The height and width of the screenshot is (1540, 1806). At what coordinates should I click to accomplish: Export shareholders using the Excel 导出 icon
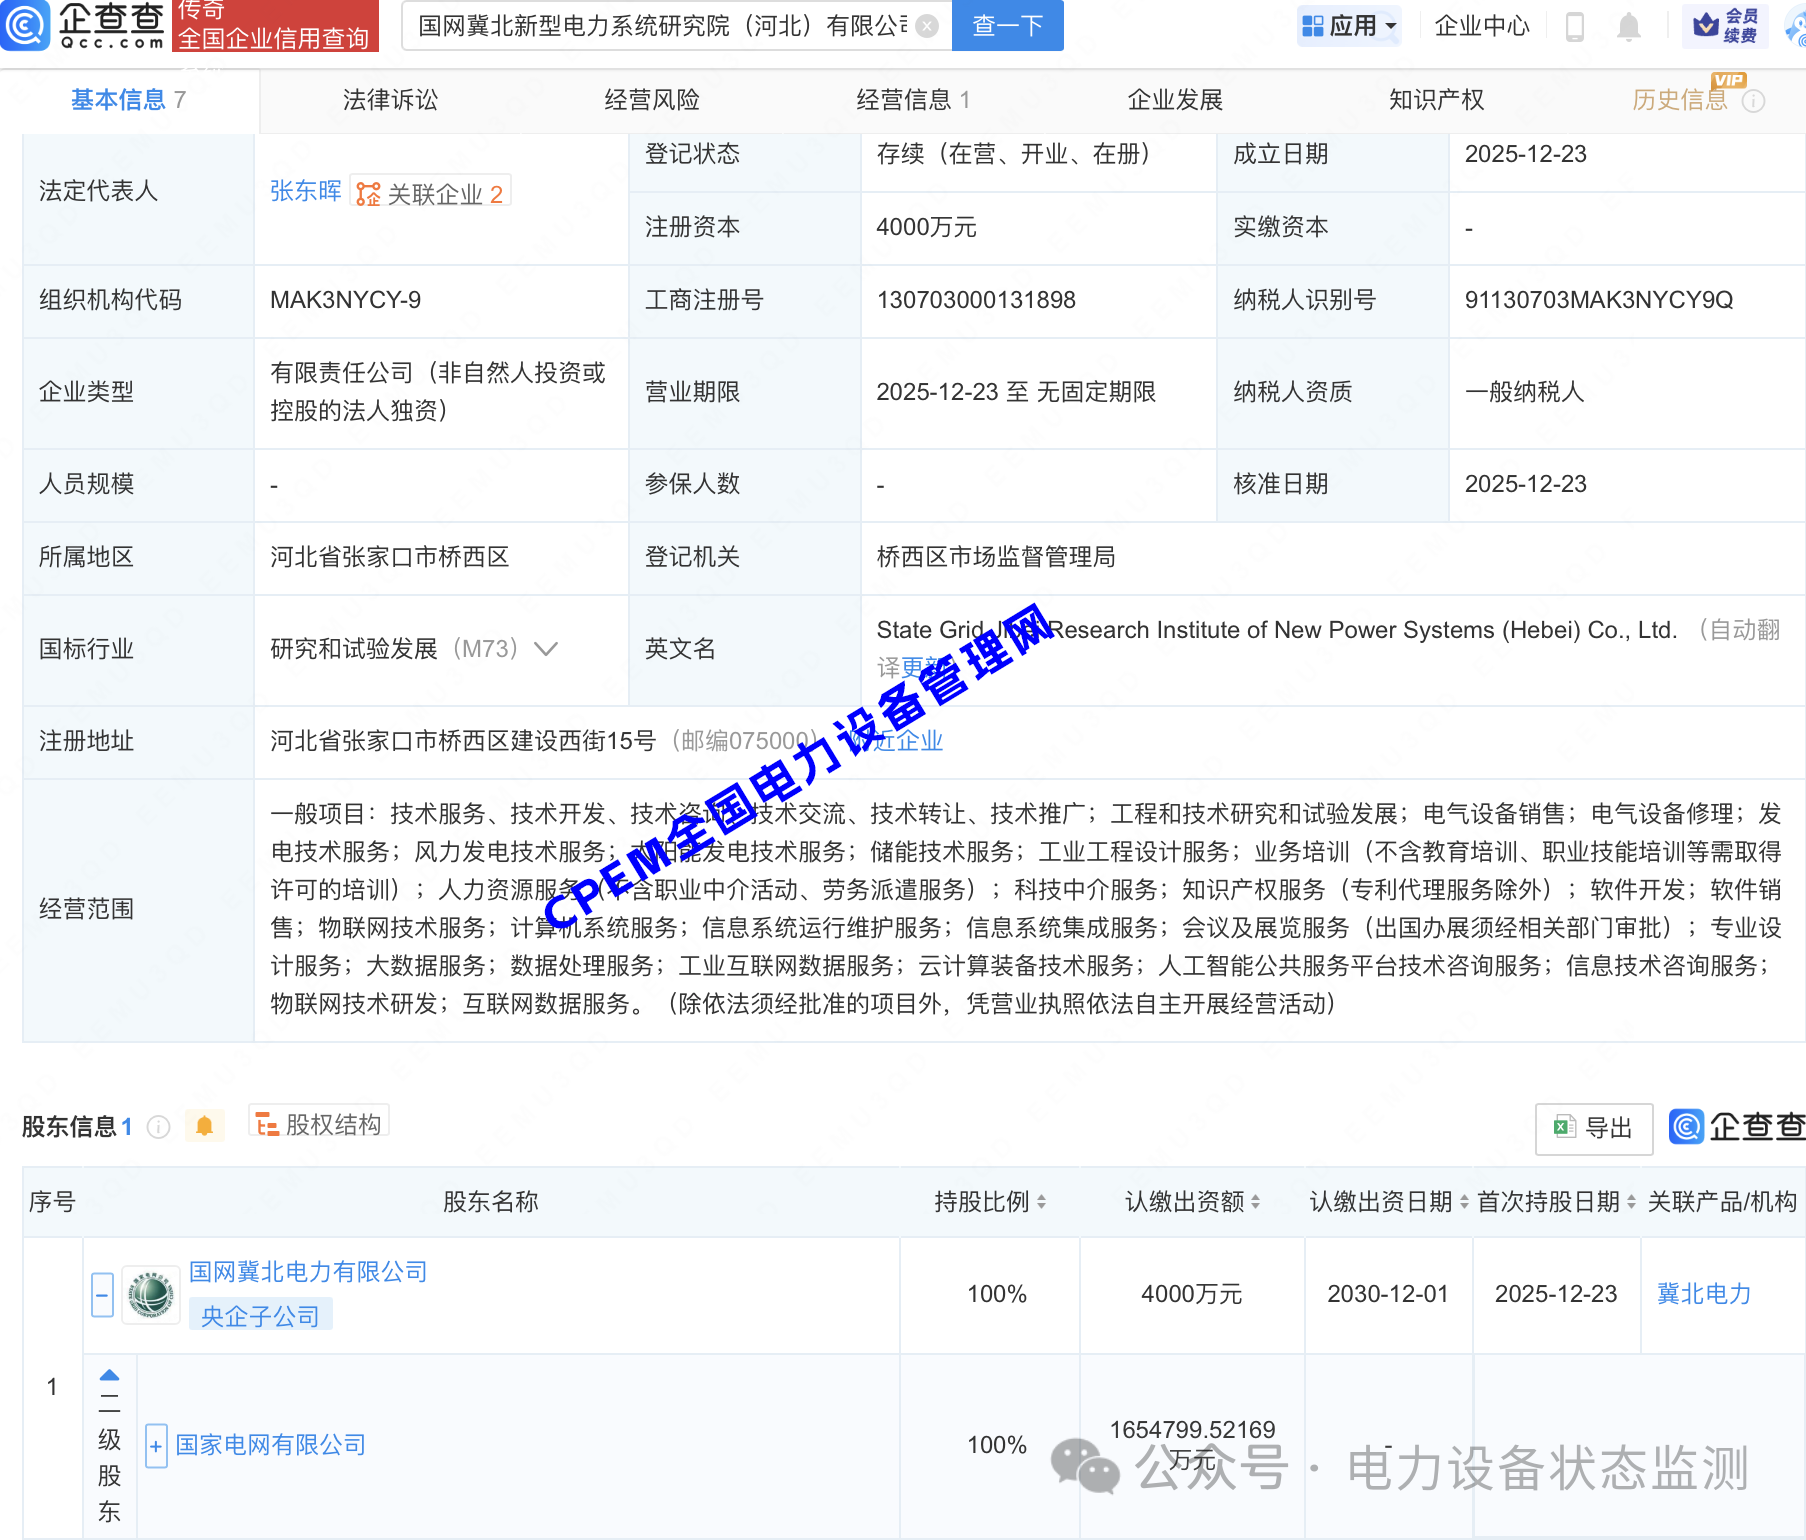click(x=1564, y=1128)
